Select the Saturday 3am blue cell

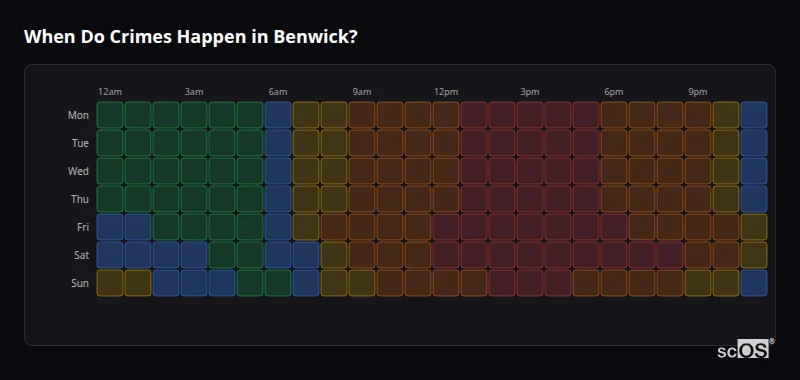194,255
